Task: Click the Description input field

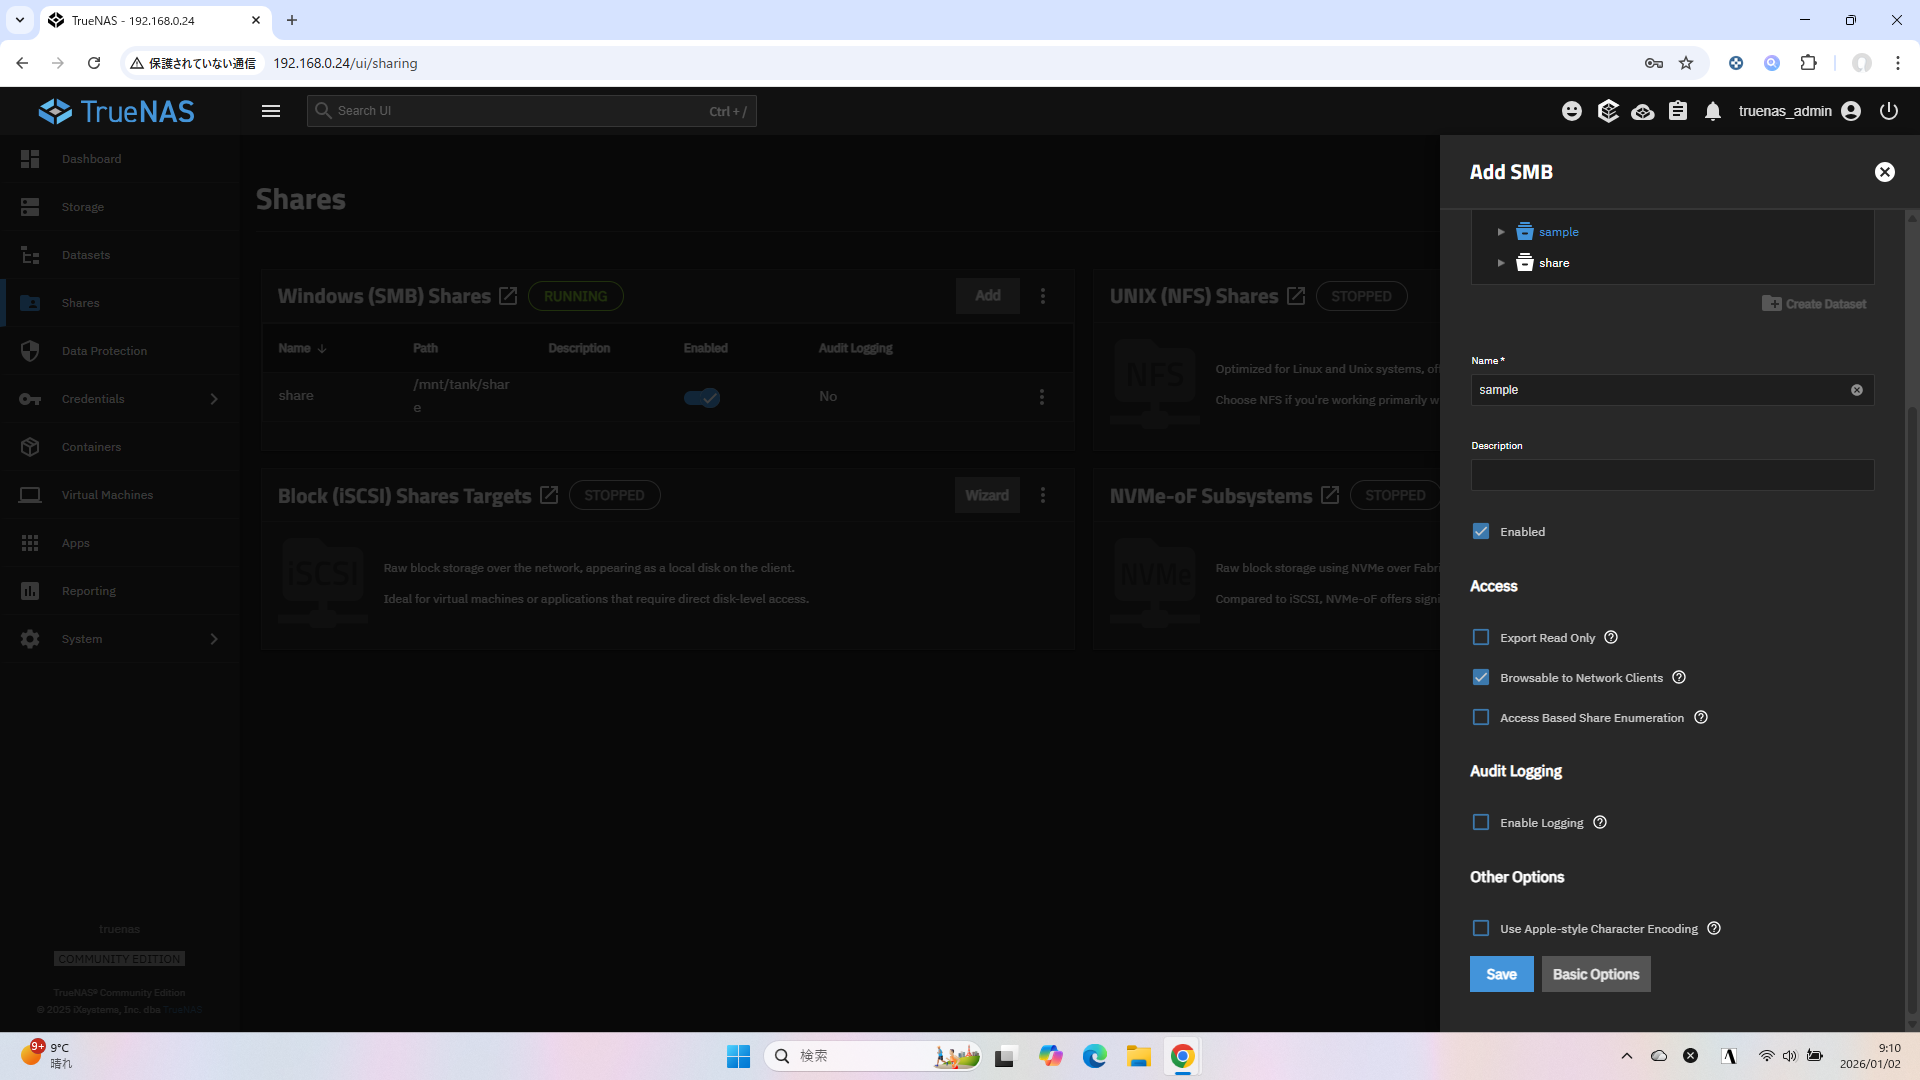Action: pyautogui.click(x=1672, y=475)
